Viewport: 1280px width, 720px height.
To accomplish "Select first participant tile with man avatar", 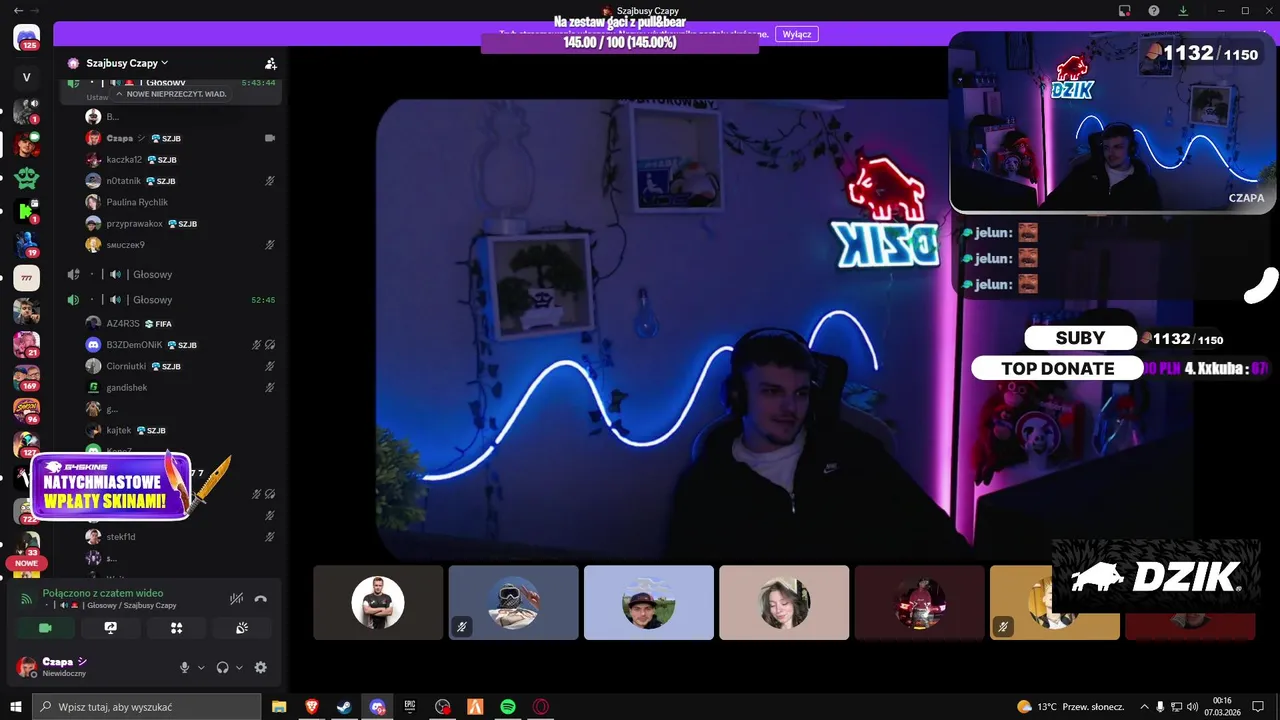I will [378, 603].
